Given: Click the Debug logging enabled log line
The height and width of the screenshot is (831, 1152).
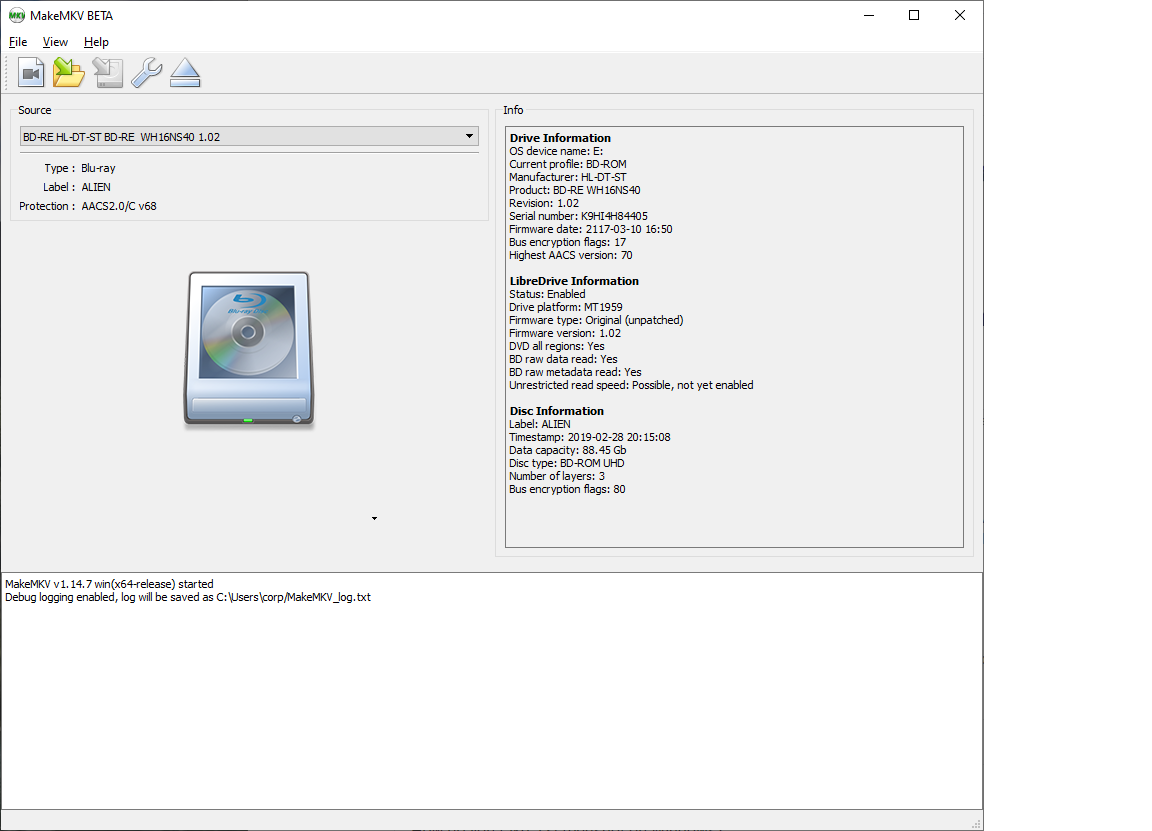Looking at the screenshot, I should [188, 597].
